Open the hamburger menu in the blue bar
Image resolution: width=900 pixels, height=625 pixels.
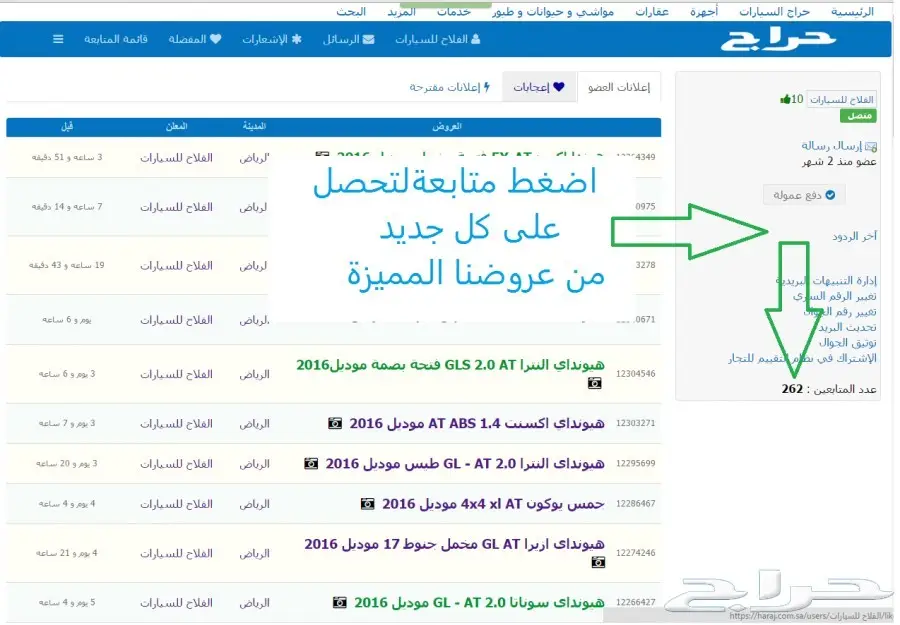pyautogui.click(x=57, y=39)
